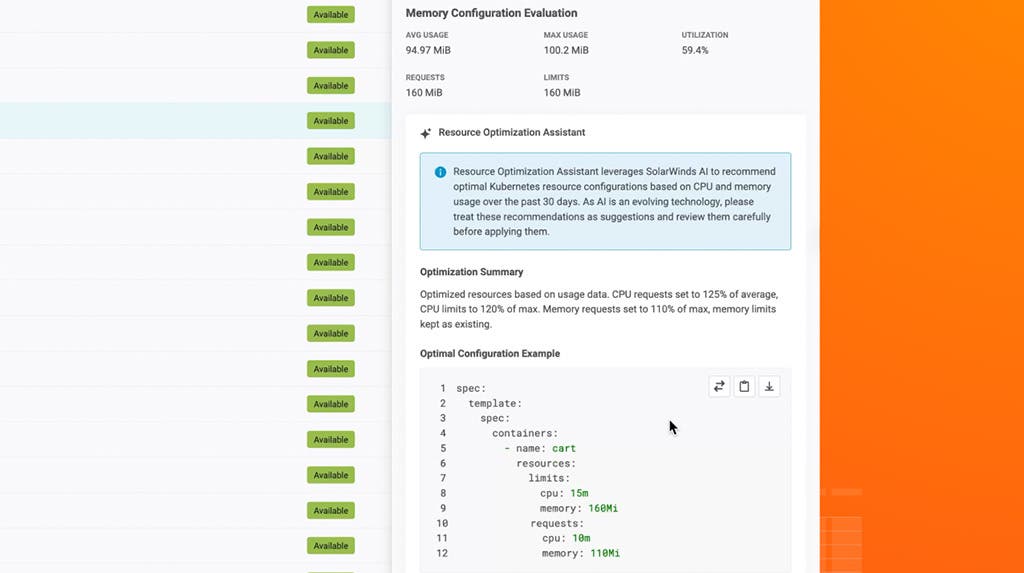Click the blue SolarWinds AI notice text
The width and height of the screenshot is (1024, 573).
614,201
